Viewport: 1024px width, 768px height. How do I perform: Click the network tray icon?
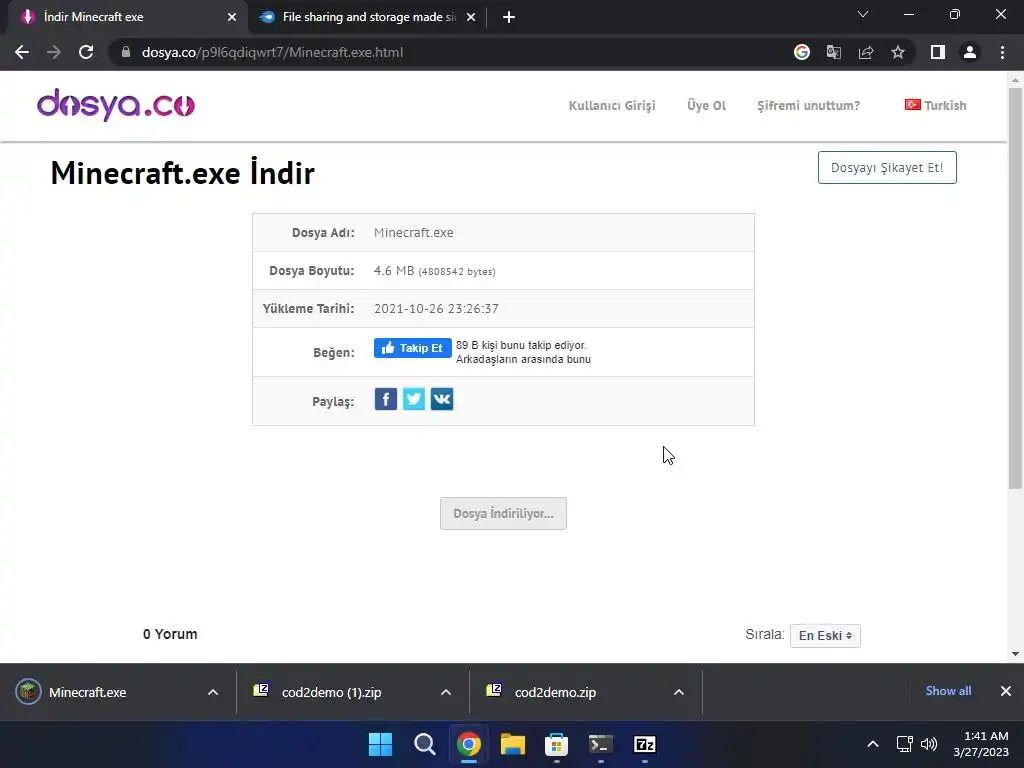[x=904, y=744]
